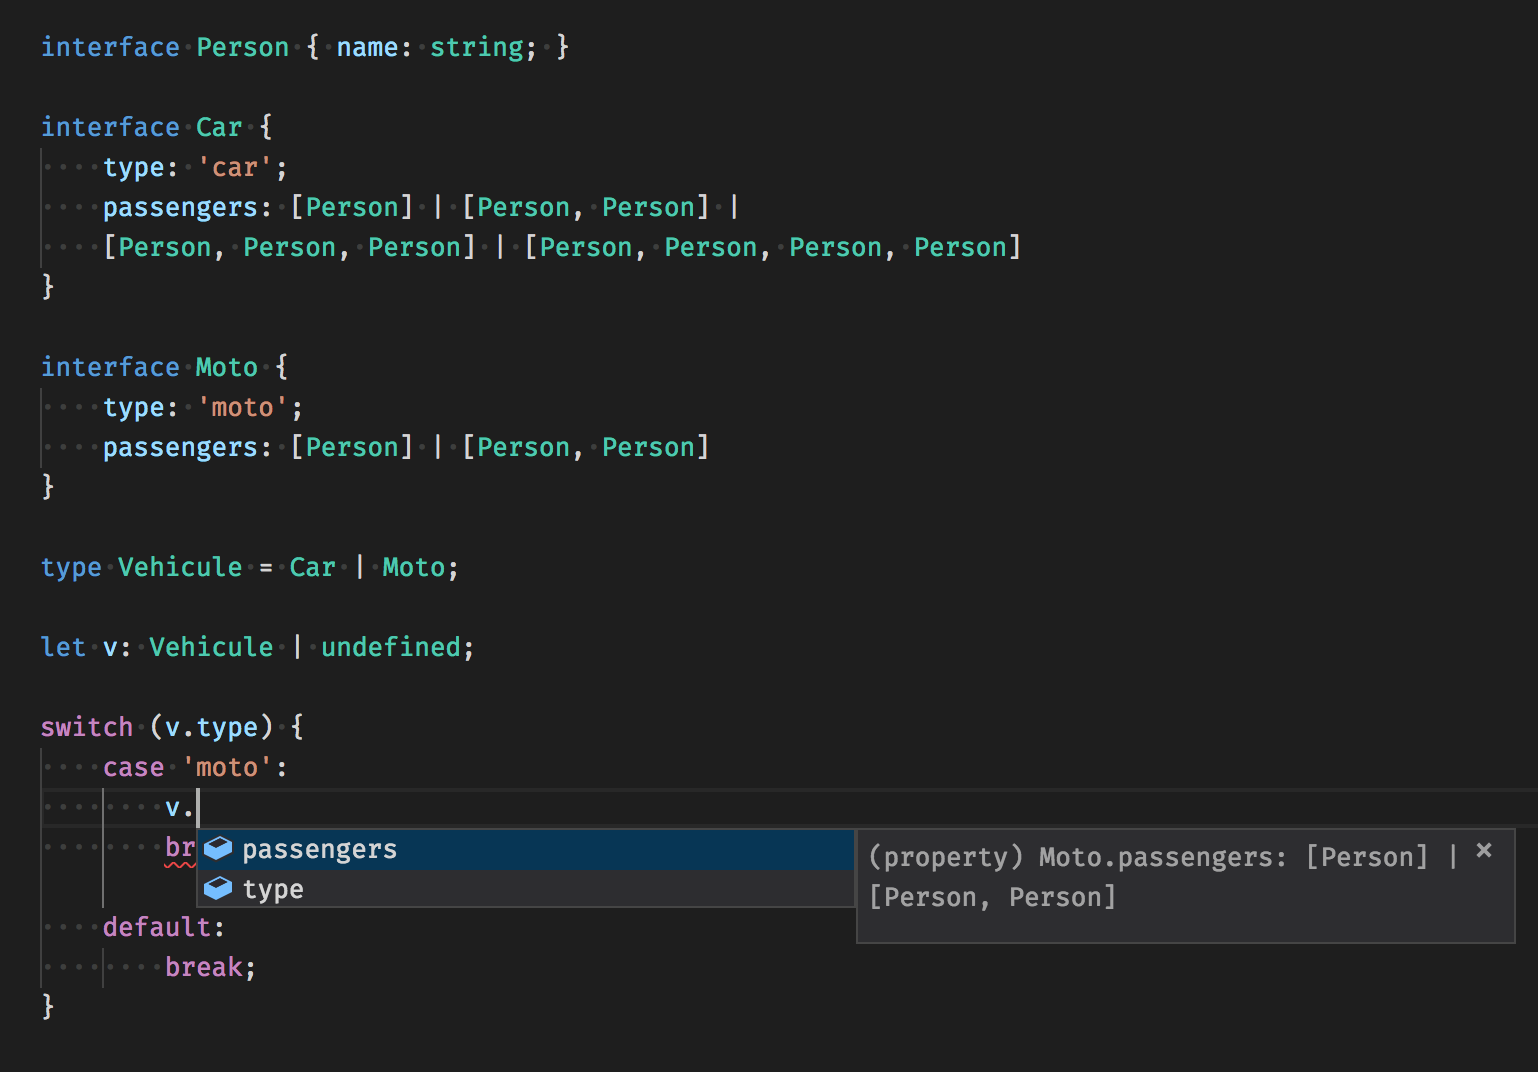This screenshot has width=1538, height=1072.
Task: Click the Car interface name
Action: [x=218, y=127]
